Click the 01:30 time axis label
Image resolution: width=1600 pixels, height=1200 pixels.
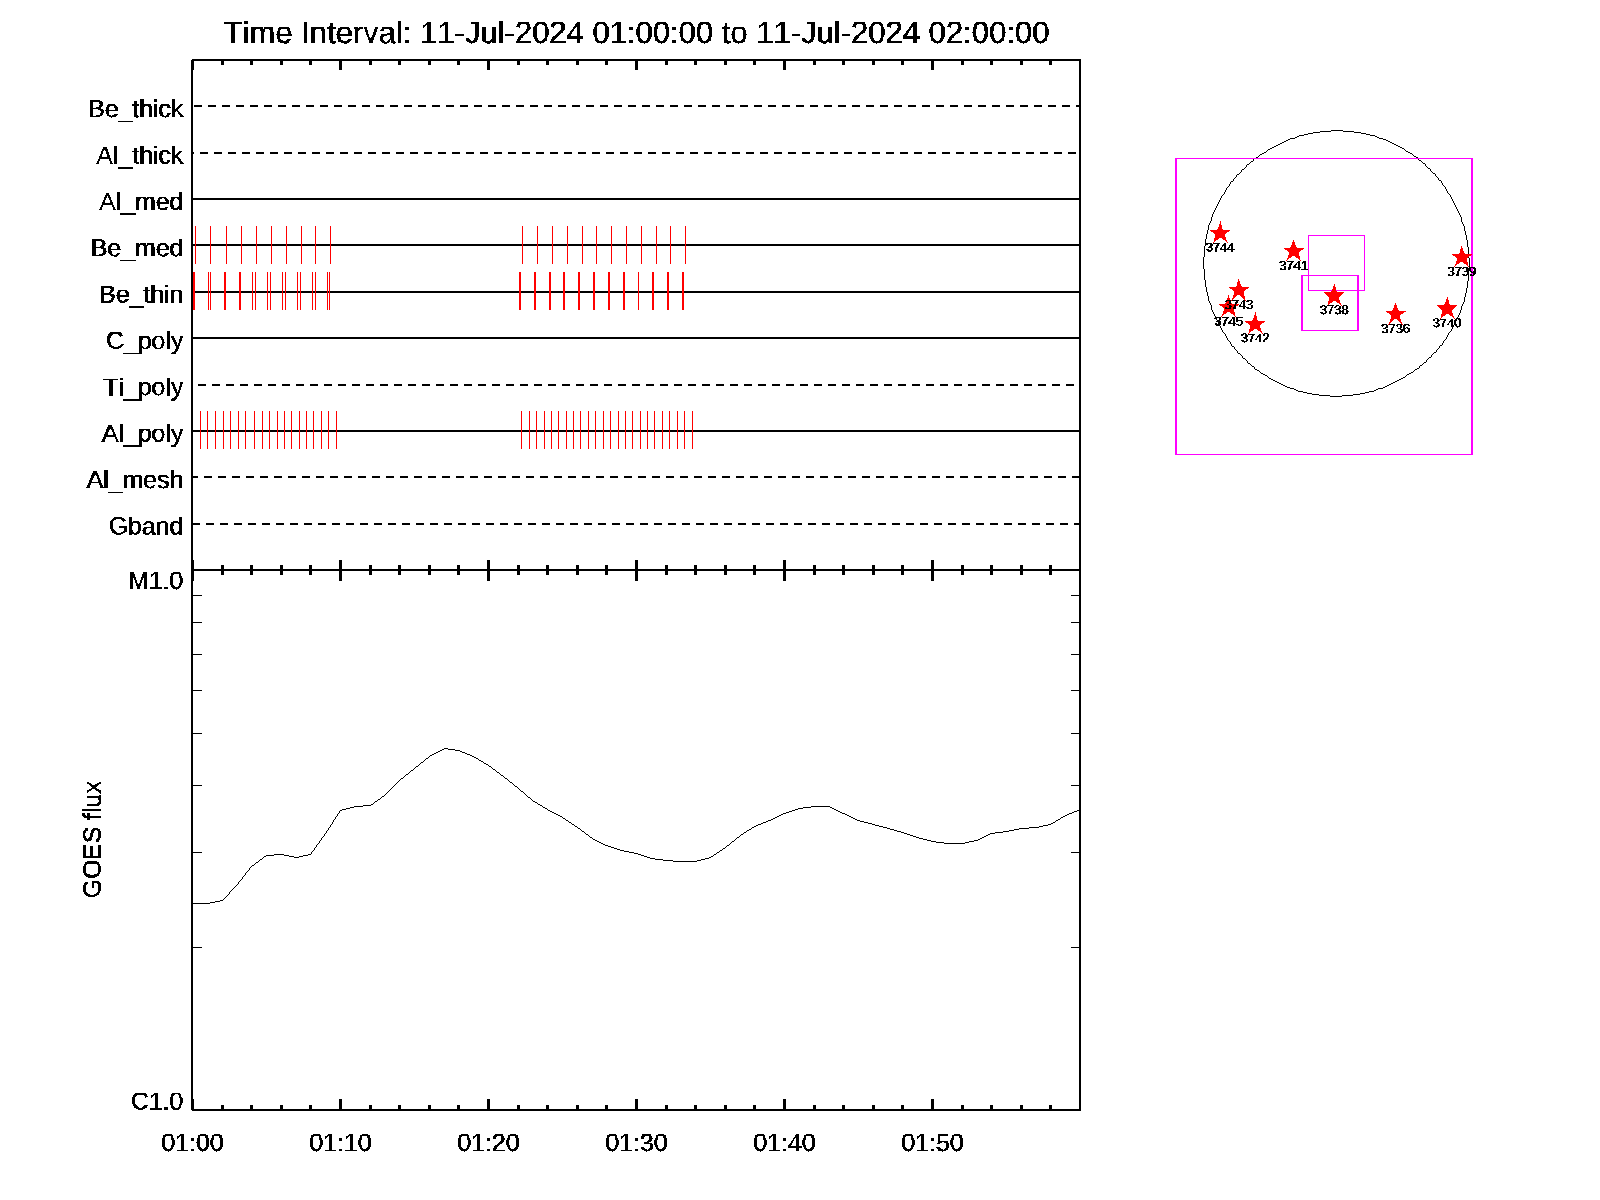636,1143
